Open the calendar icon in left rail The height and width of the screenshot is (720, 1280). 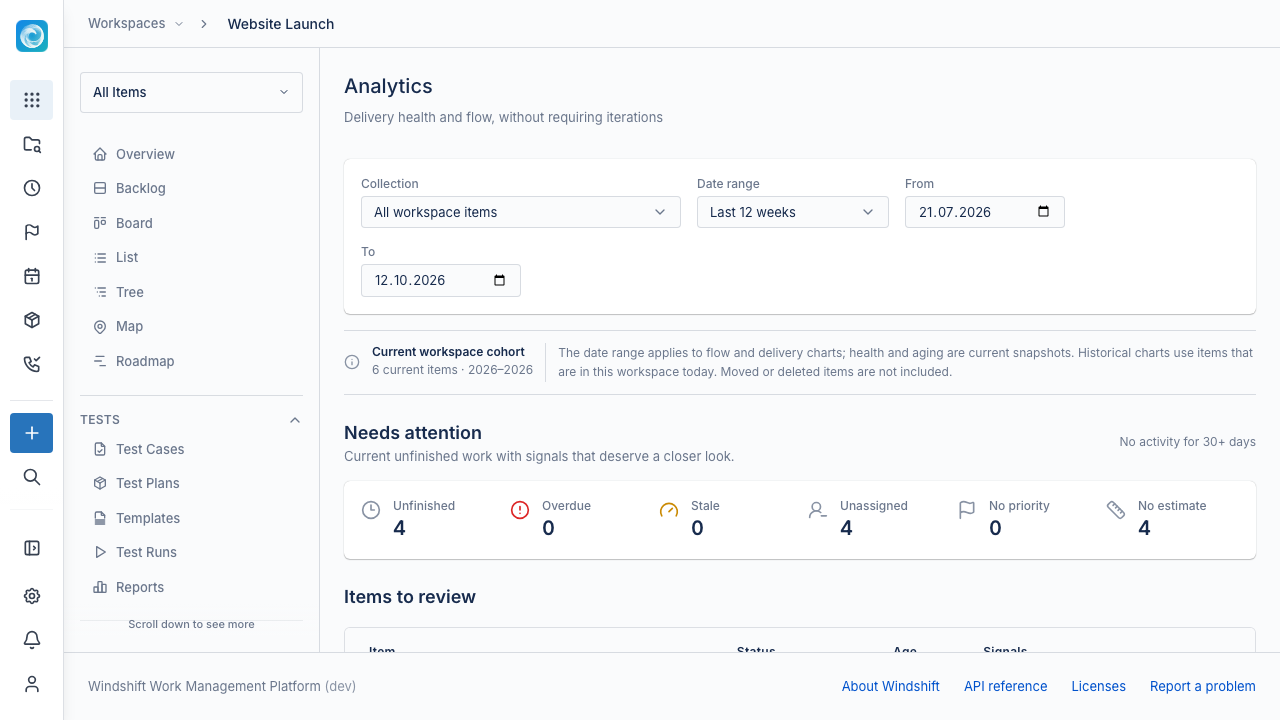(32, 276)
